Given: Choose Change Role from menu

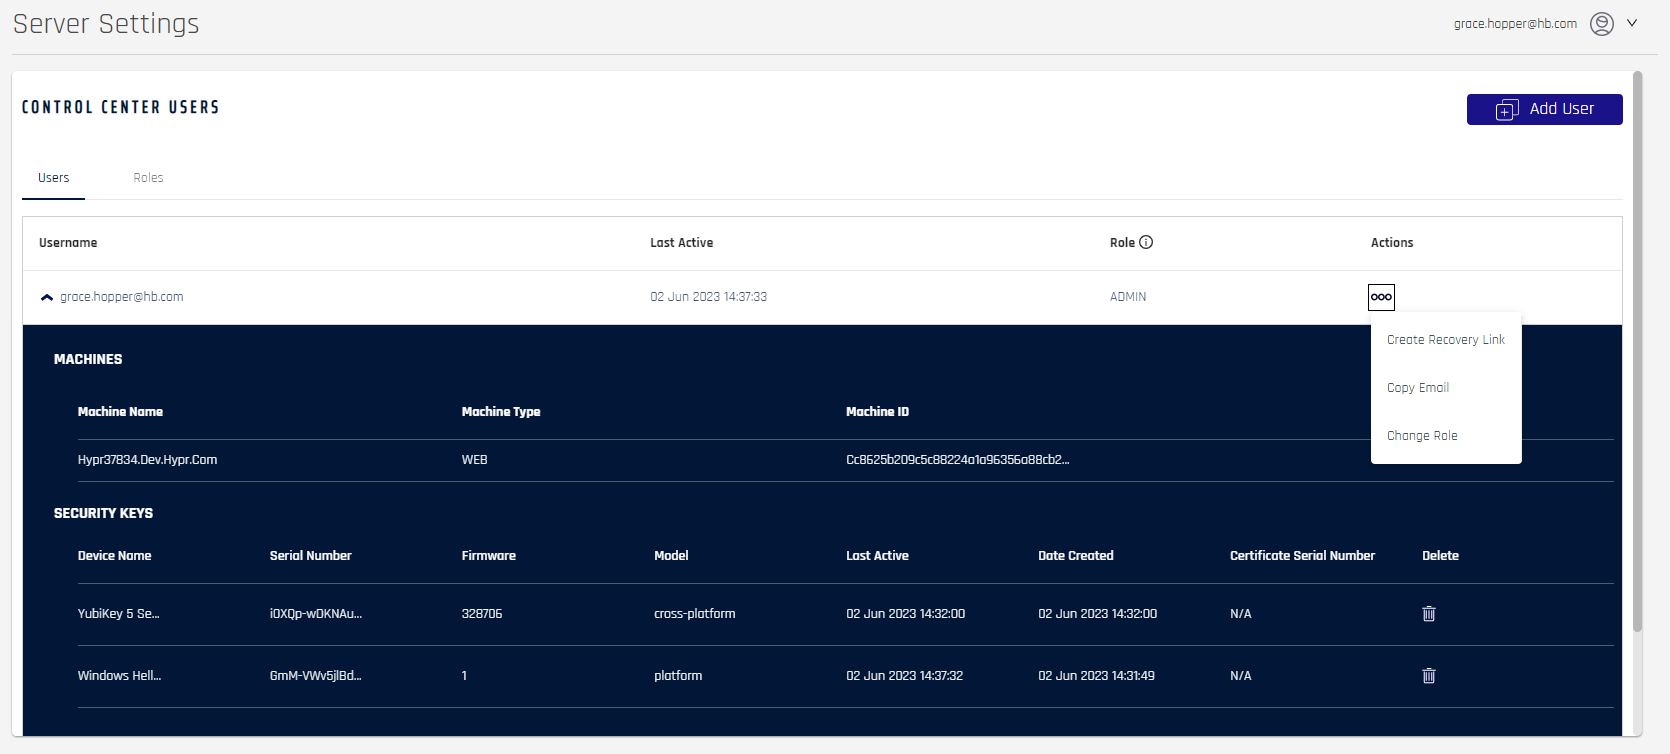Looking at the screenshot, I should [1422, 436].
